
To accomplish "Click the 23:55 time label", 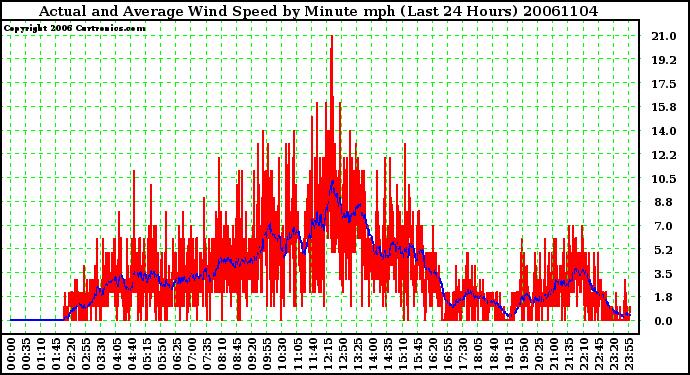I will pyautogui.click(x=629, y=354).
